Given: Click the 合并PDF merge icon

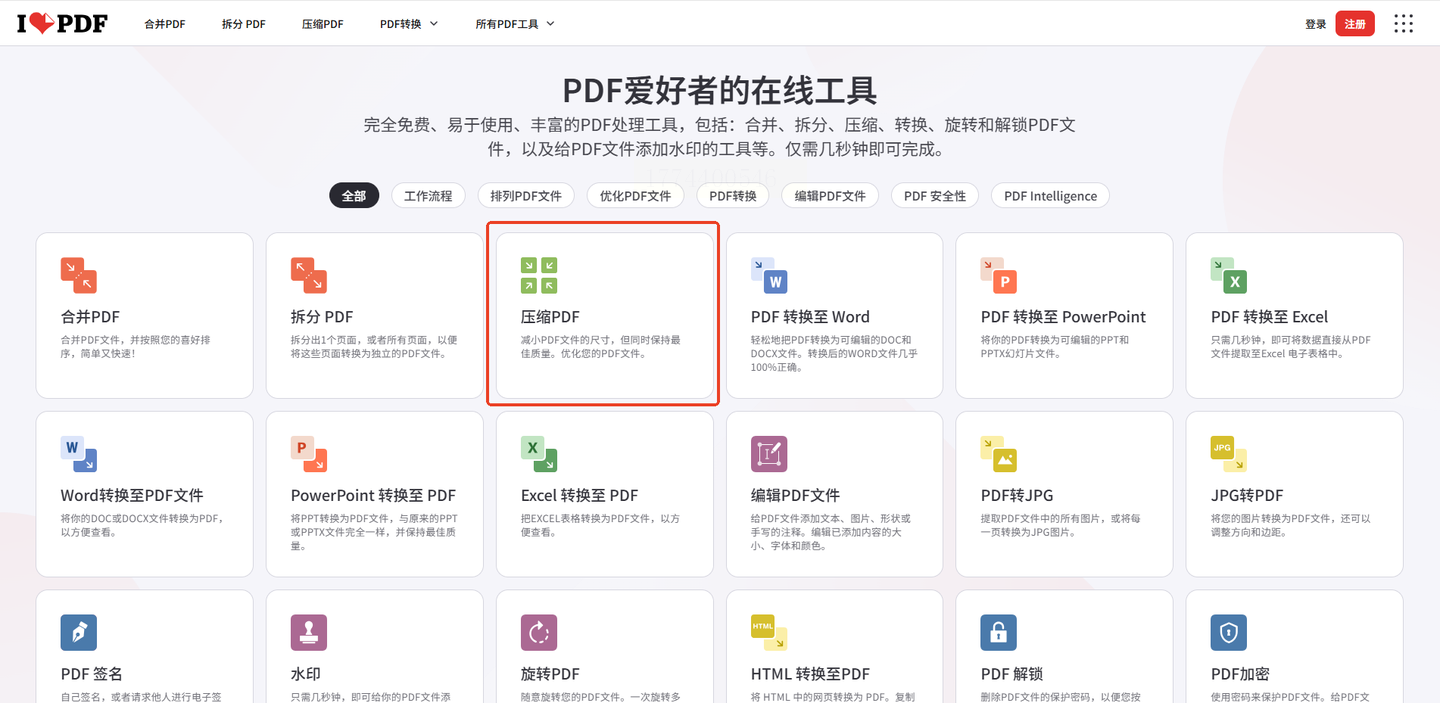Looking at the screenshot, I should [79, 275].
